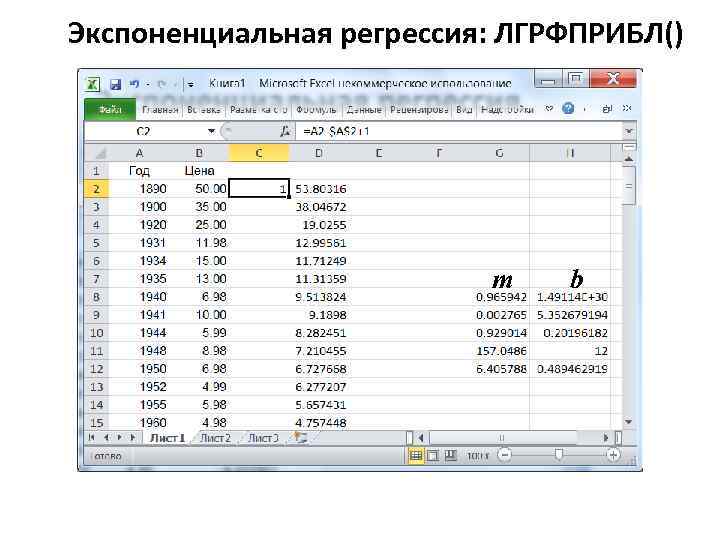Switch to Normal view icon in status bar
This screenshot has height=540, width=720.
point(416,456)
